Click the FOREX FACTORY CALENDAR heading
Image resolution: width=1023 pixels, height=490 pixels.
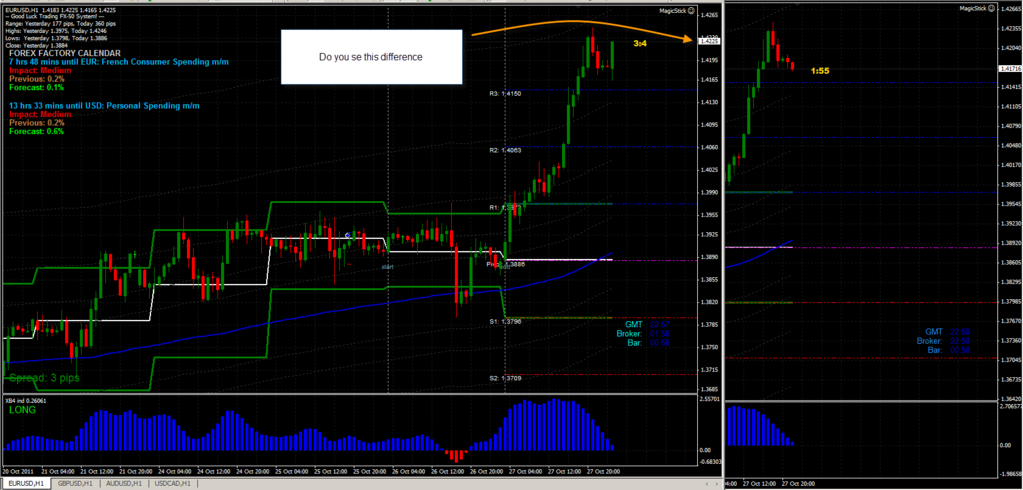click(65, 53)
